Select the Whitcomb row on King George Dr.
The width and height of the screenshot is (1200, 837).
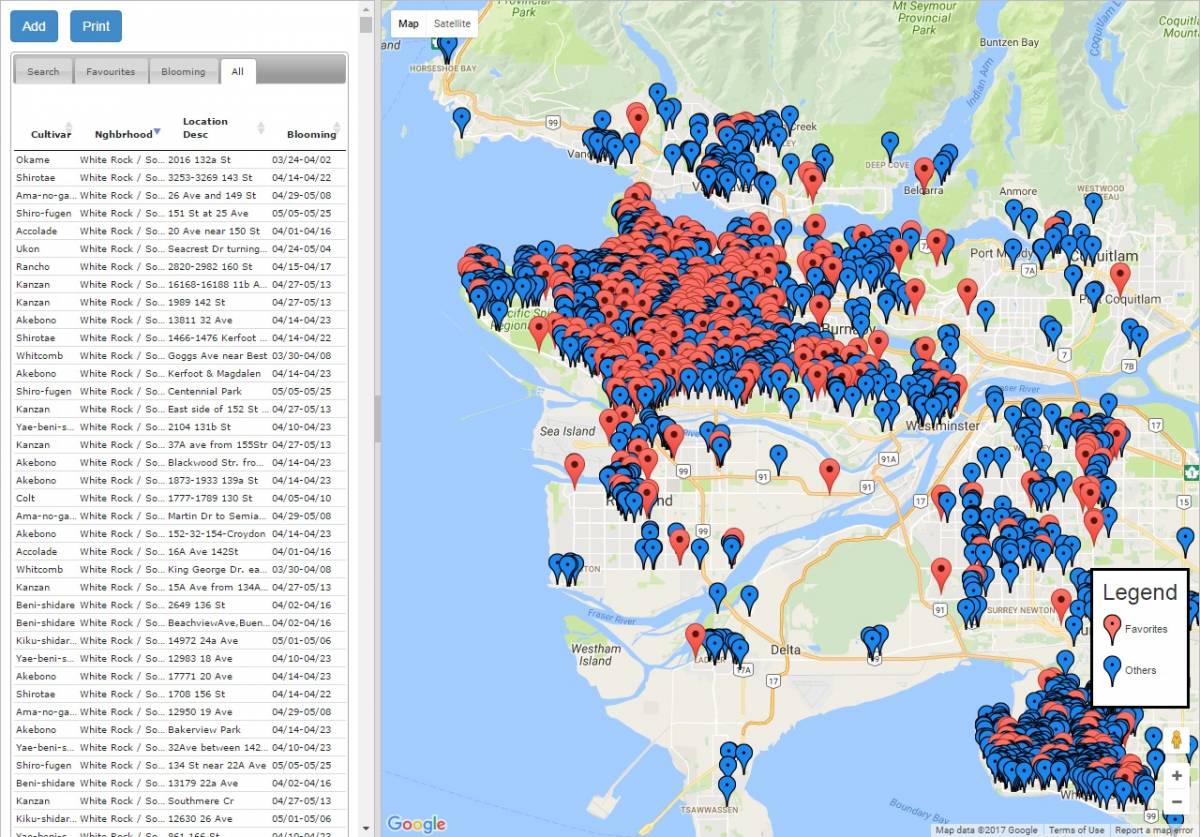pos(180,569)
